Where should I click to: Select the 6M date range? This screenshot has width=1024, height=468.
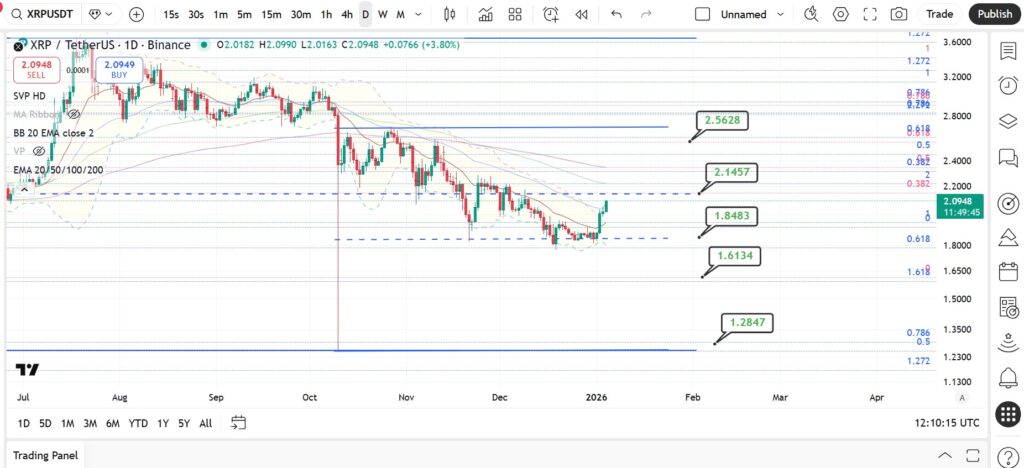[112, 423]
